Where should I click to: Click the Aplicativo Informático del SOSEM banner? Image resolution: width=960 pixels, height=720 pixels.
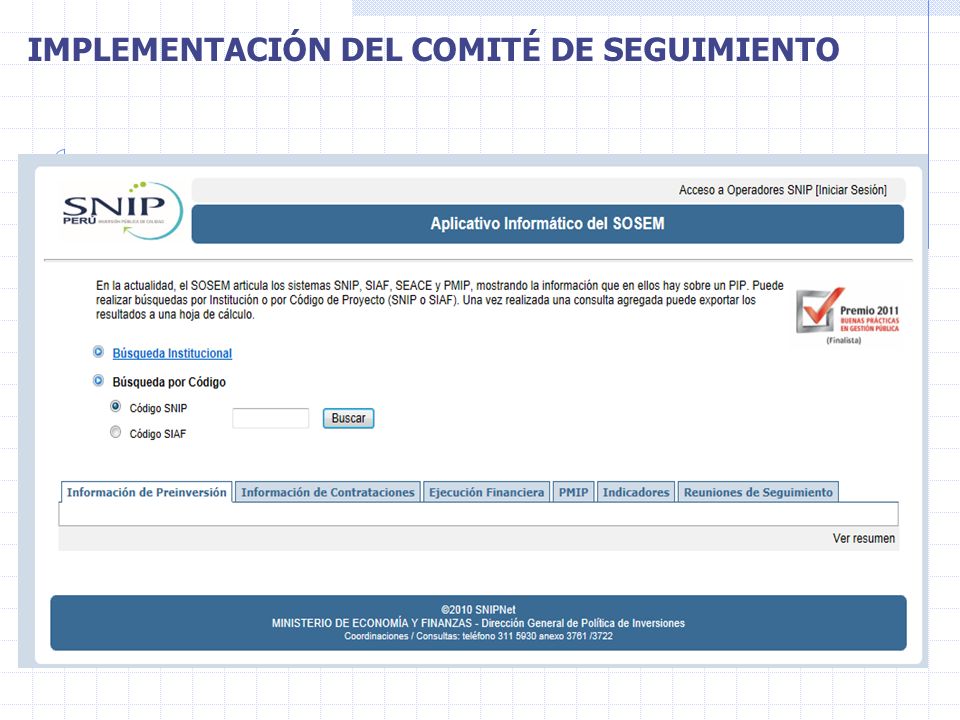pyautogui.click(x=547, y=223)
